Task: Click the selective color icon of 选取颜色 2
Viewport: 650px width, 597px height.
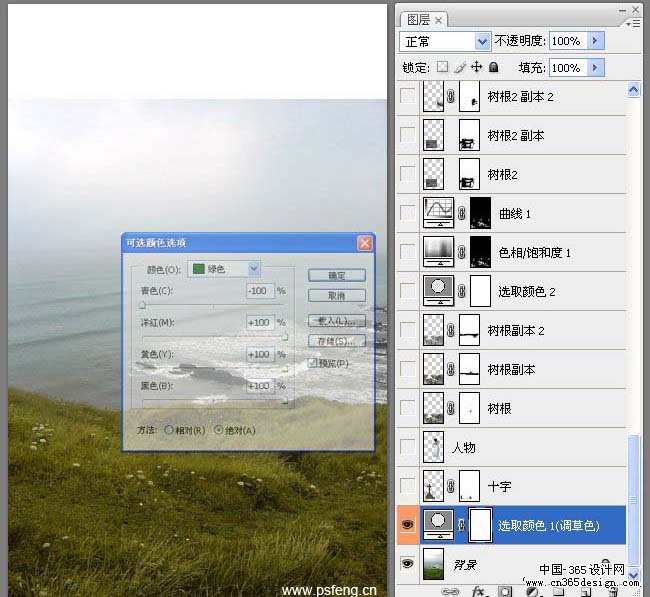Action: coord(438,291)
